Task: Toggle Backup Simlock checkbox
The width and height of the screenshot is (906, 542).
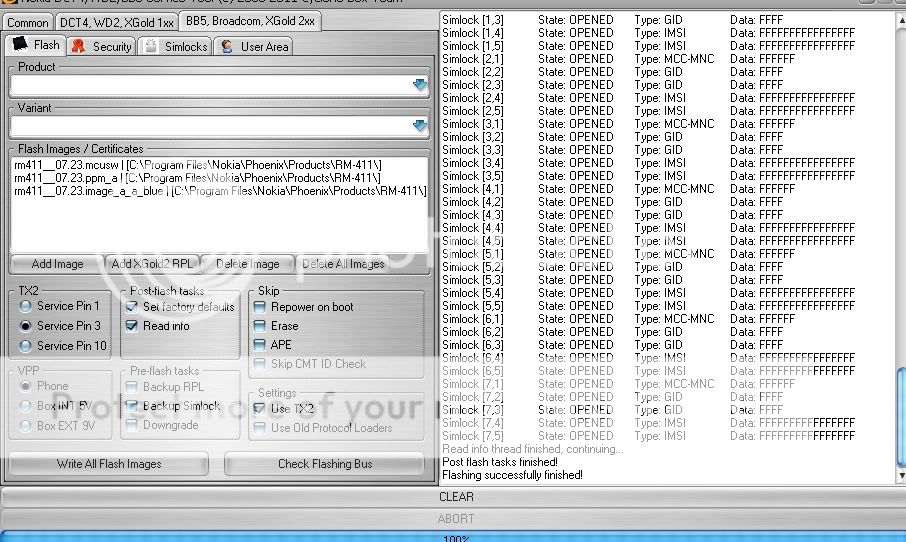Action: pos(132,406)
